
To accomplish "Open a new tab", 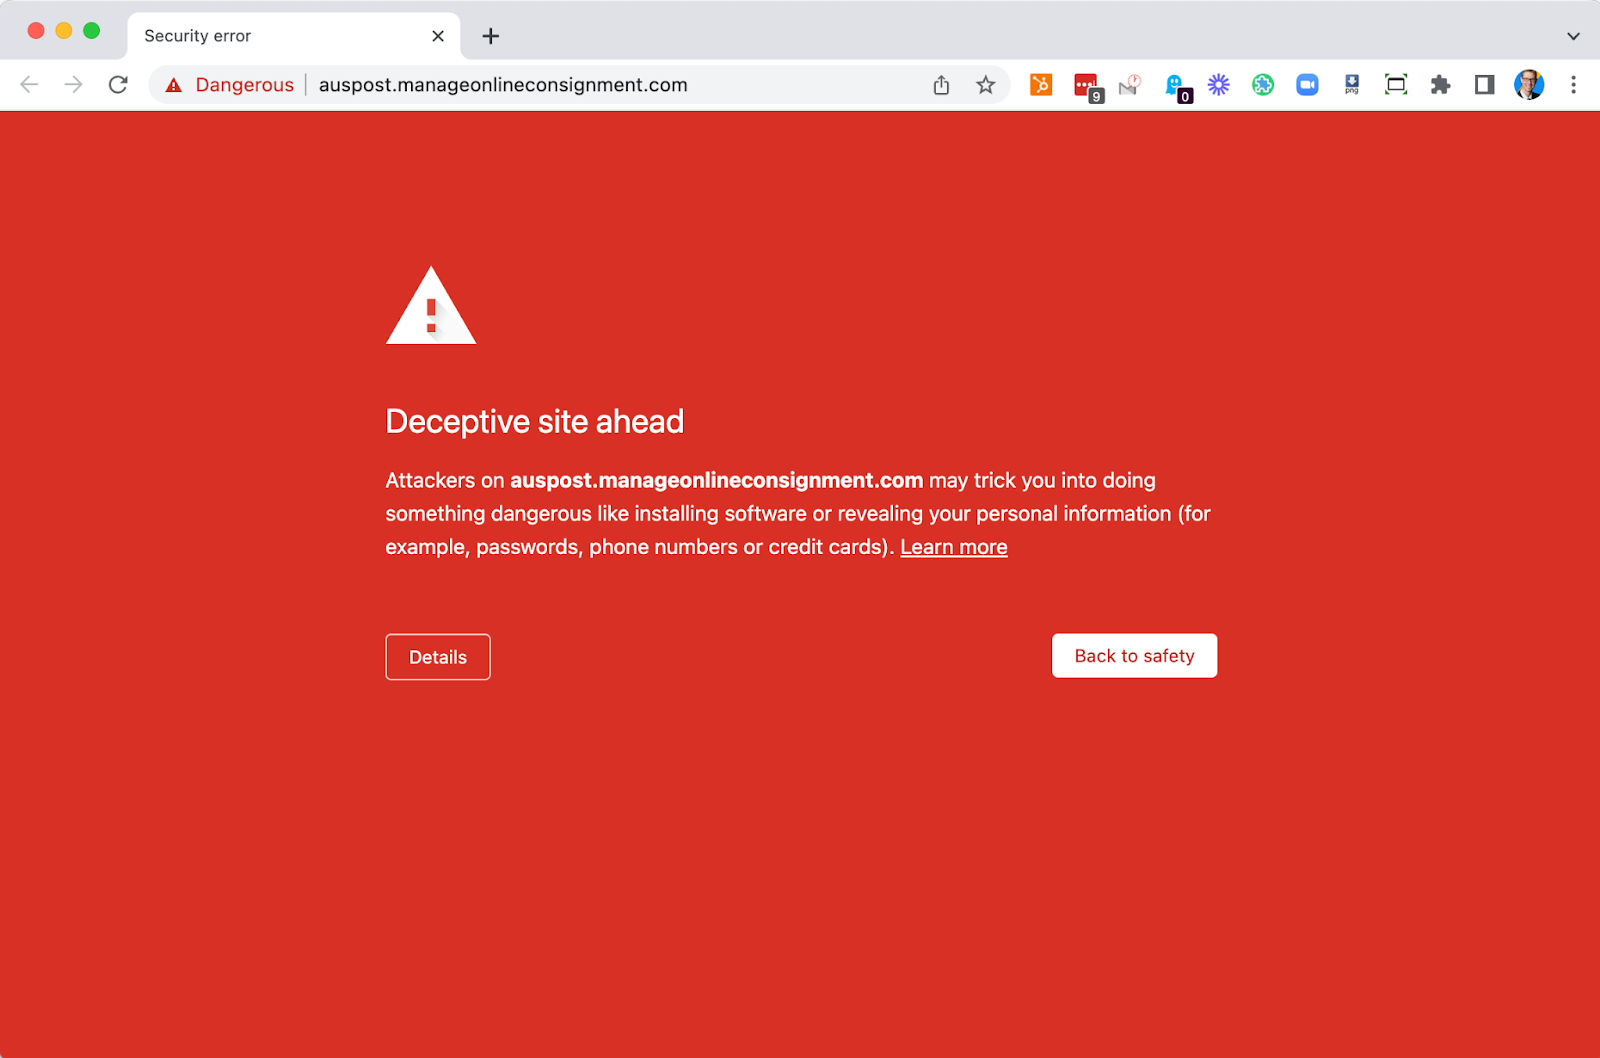I will (x=490, y=36).
